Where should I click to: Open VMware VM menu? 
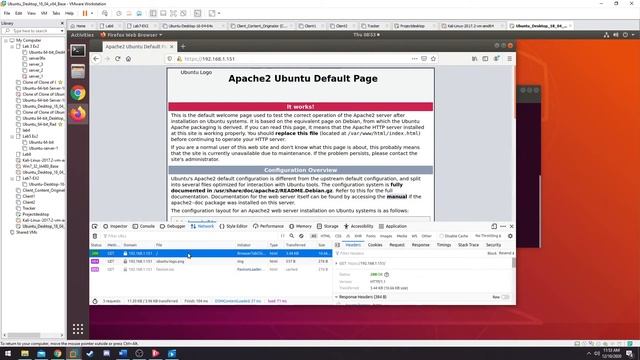[44, 13]
